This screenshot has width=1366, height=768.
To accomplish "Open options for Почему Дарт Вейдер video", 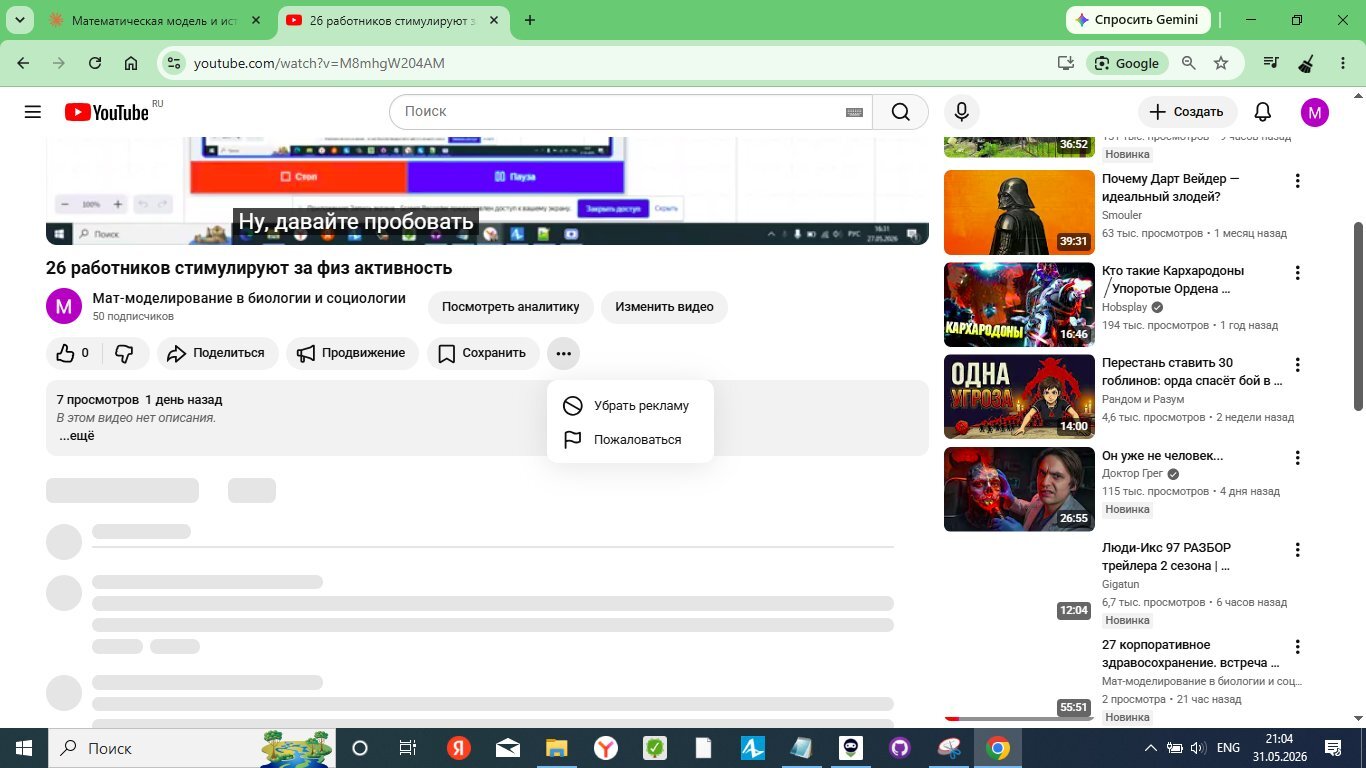I will click(1297, 181).
